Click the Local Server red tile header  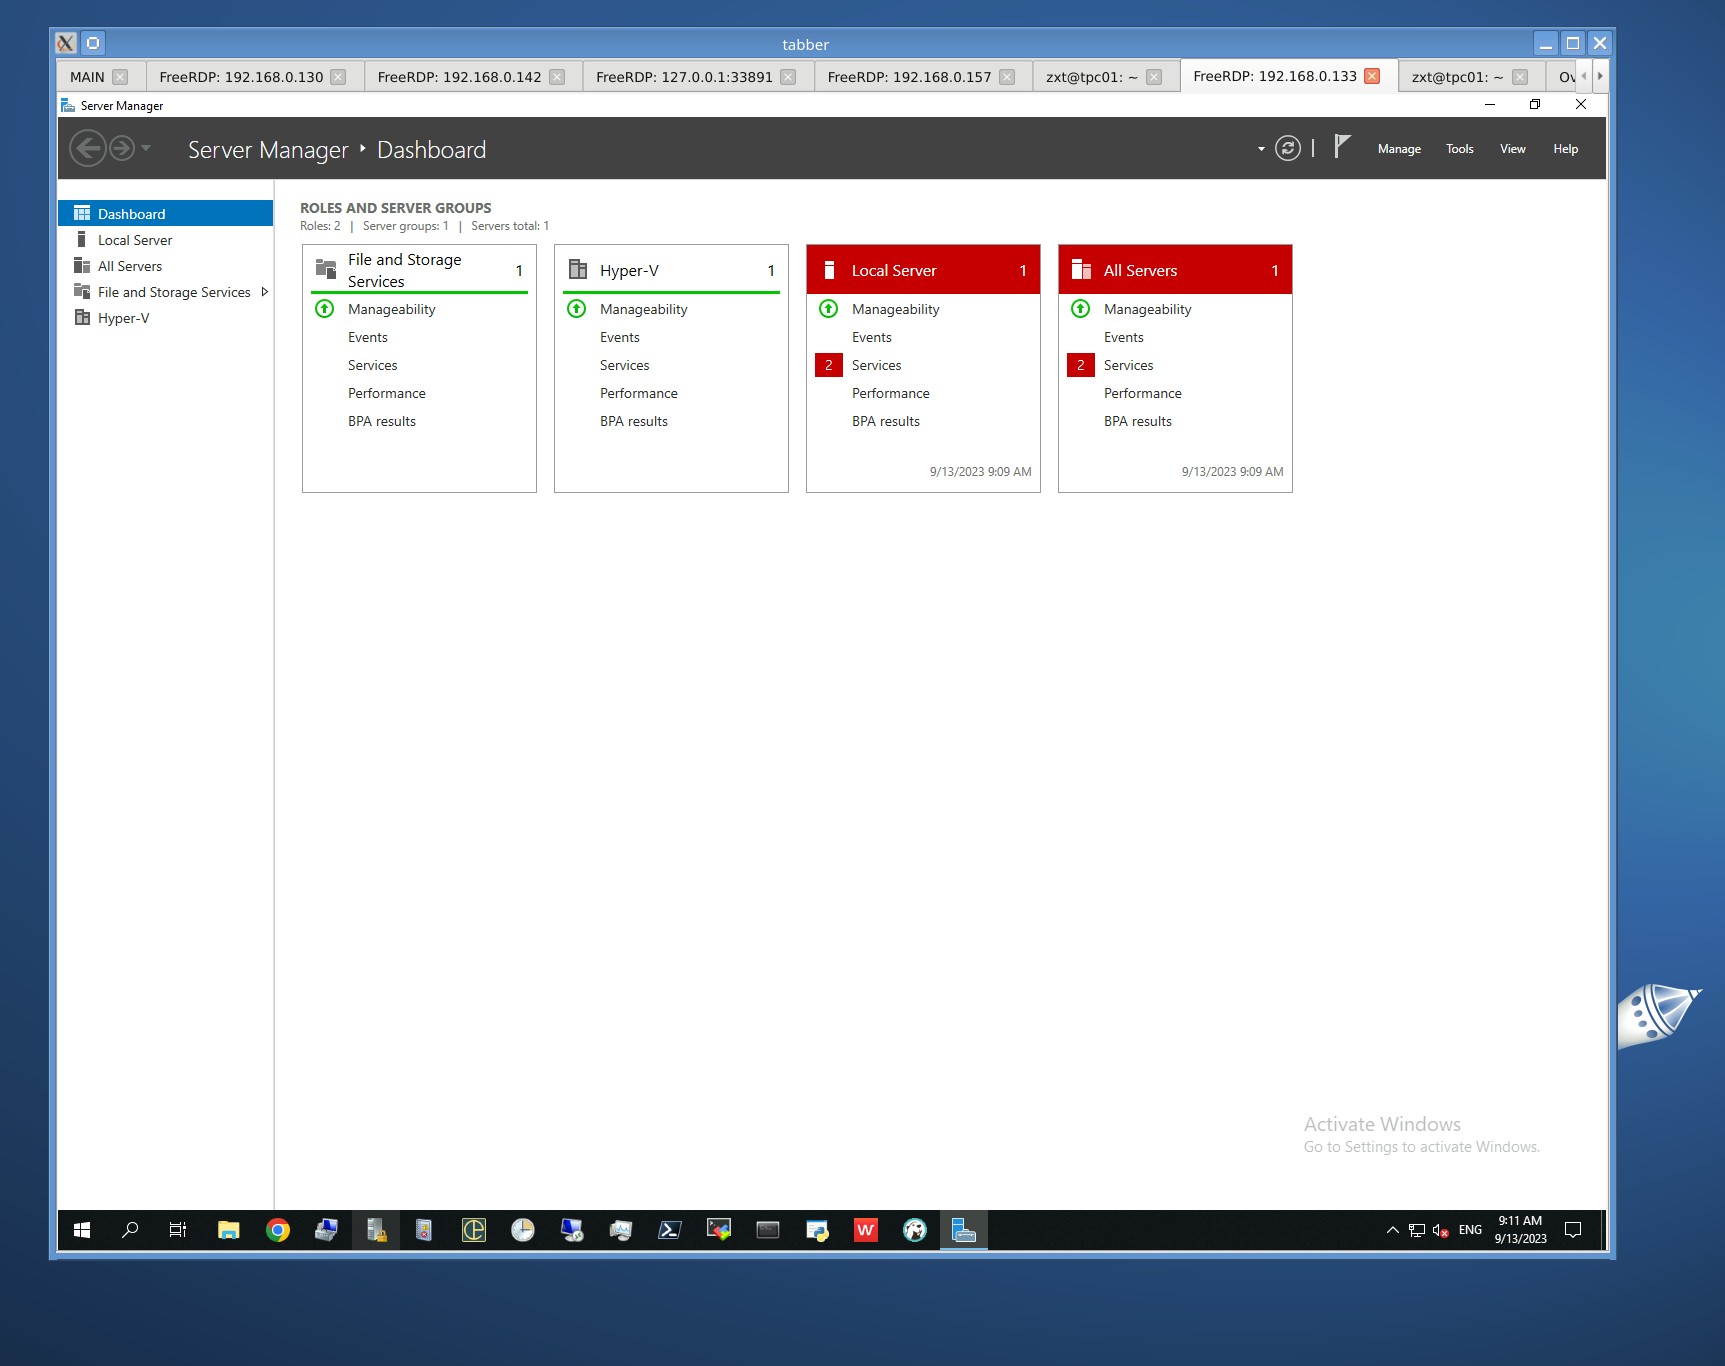923,270
